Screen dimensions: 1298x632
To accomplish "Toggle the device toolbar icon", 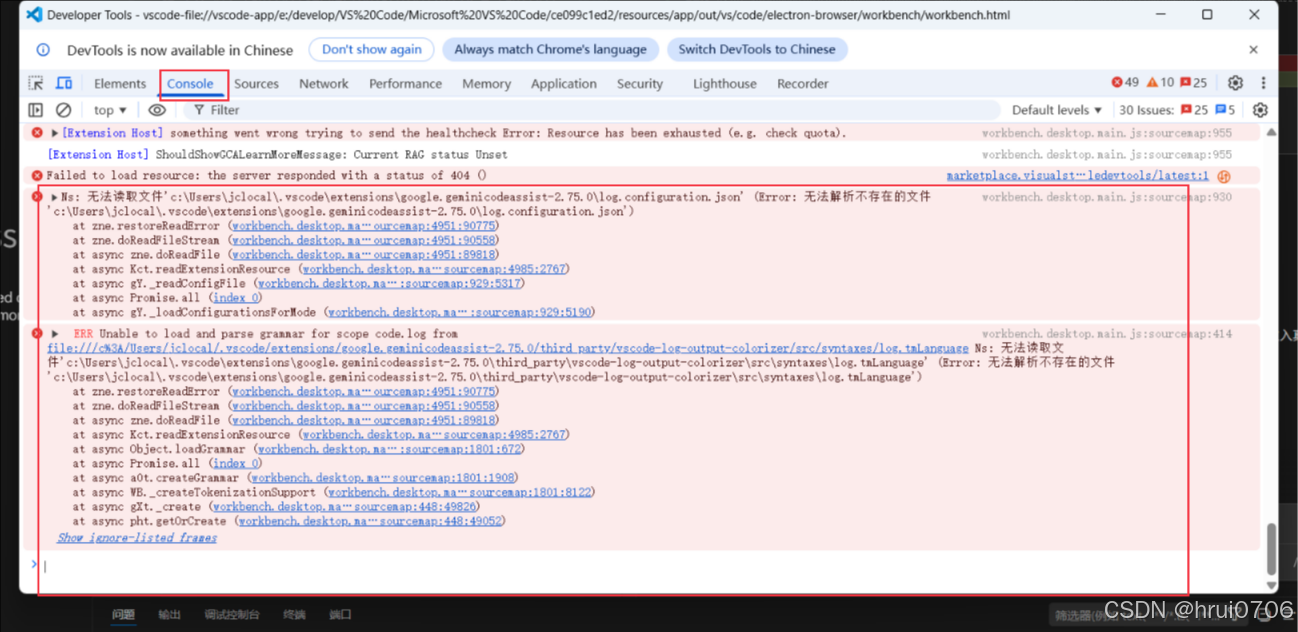I will tap(64, 84).
